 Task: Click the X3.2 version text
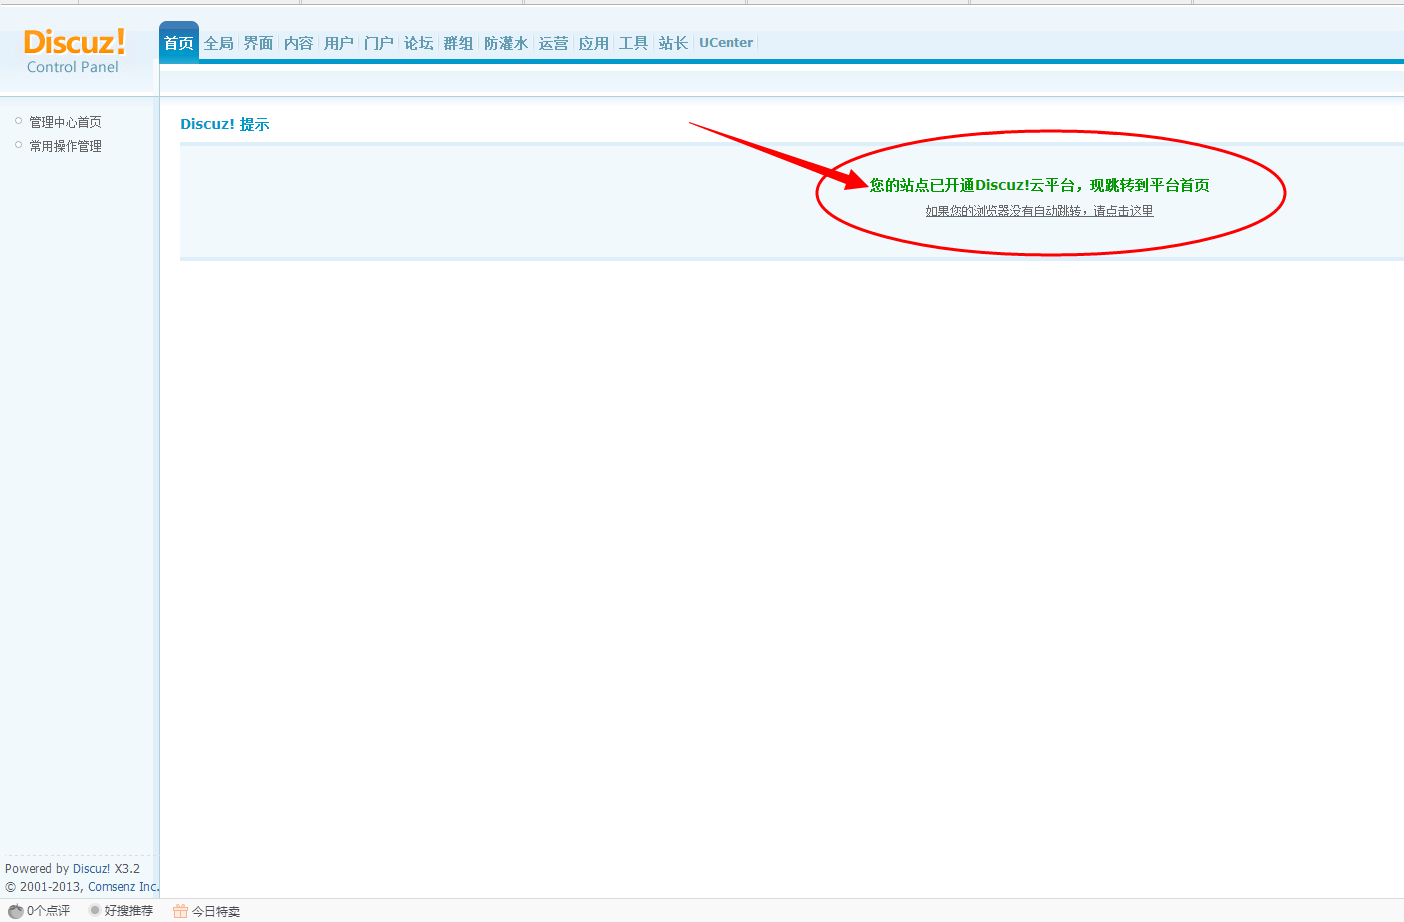(127, 869)
